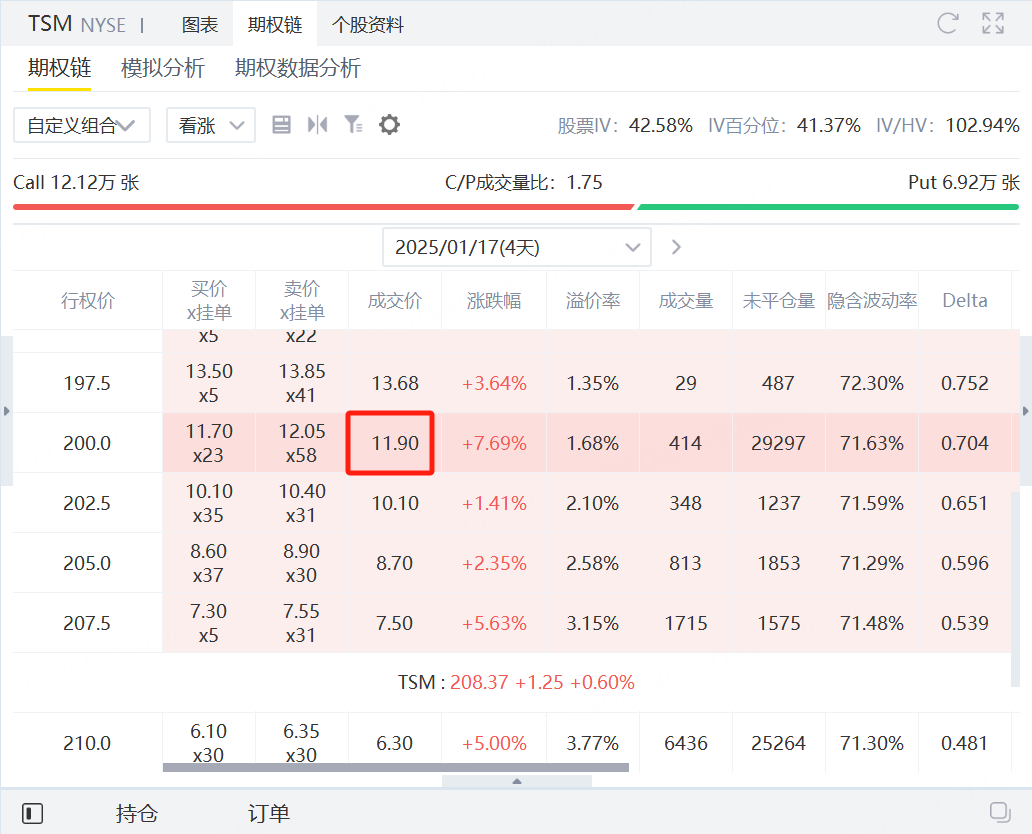Click the refresh icon at top right
This screenshot has width=1032, height=834.
pos(948,24)
